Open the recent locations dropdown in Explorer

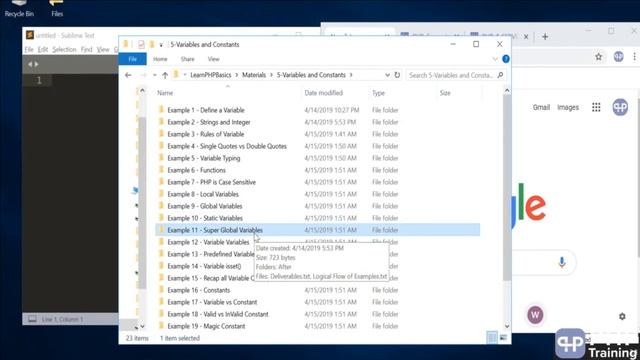point(155,75)
